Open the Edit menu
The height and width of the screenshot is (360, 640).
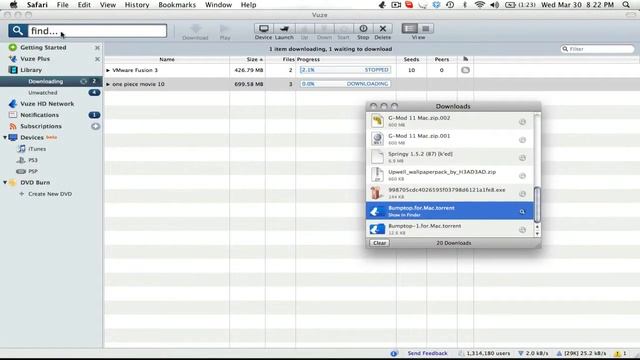click(x=84, y=5)
